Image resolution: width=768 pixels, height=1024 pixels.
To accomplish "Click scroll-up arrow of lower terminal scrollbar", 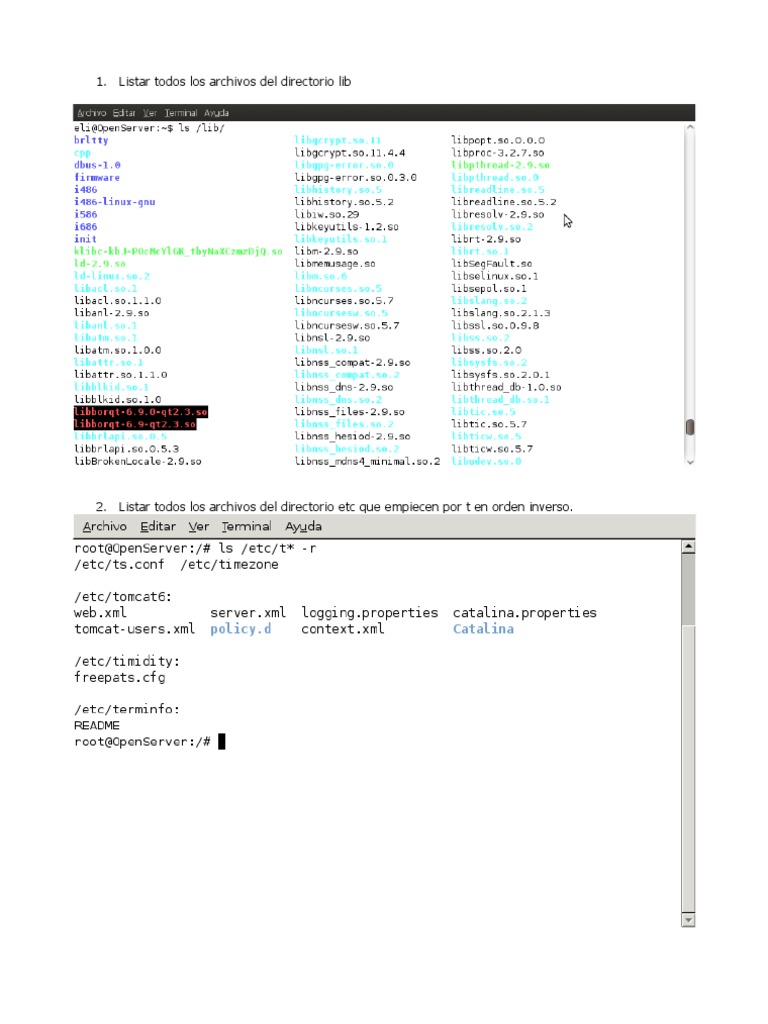I will point(688,547).
